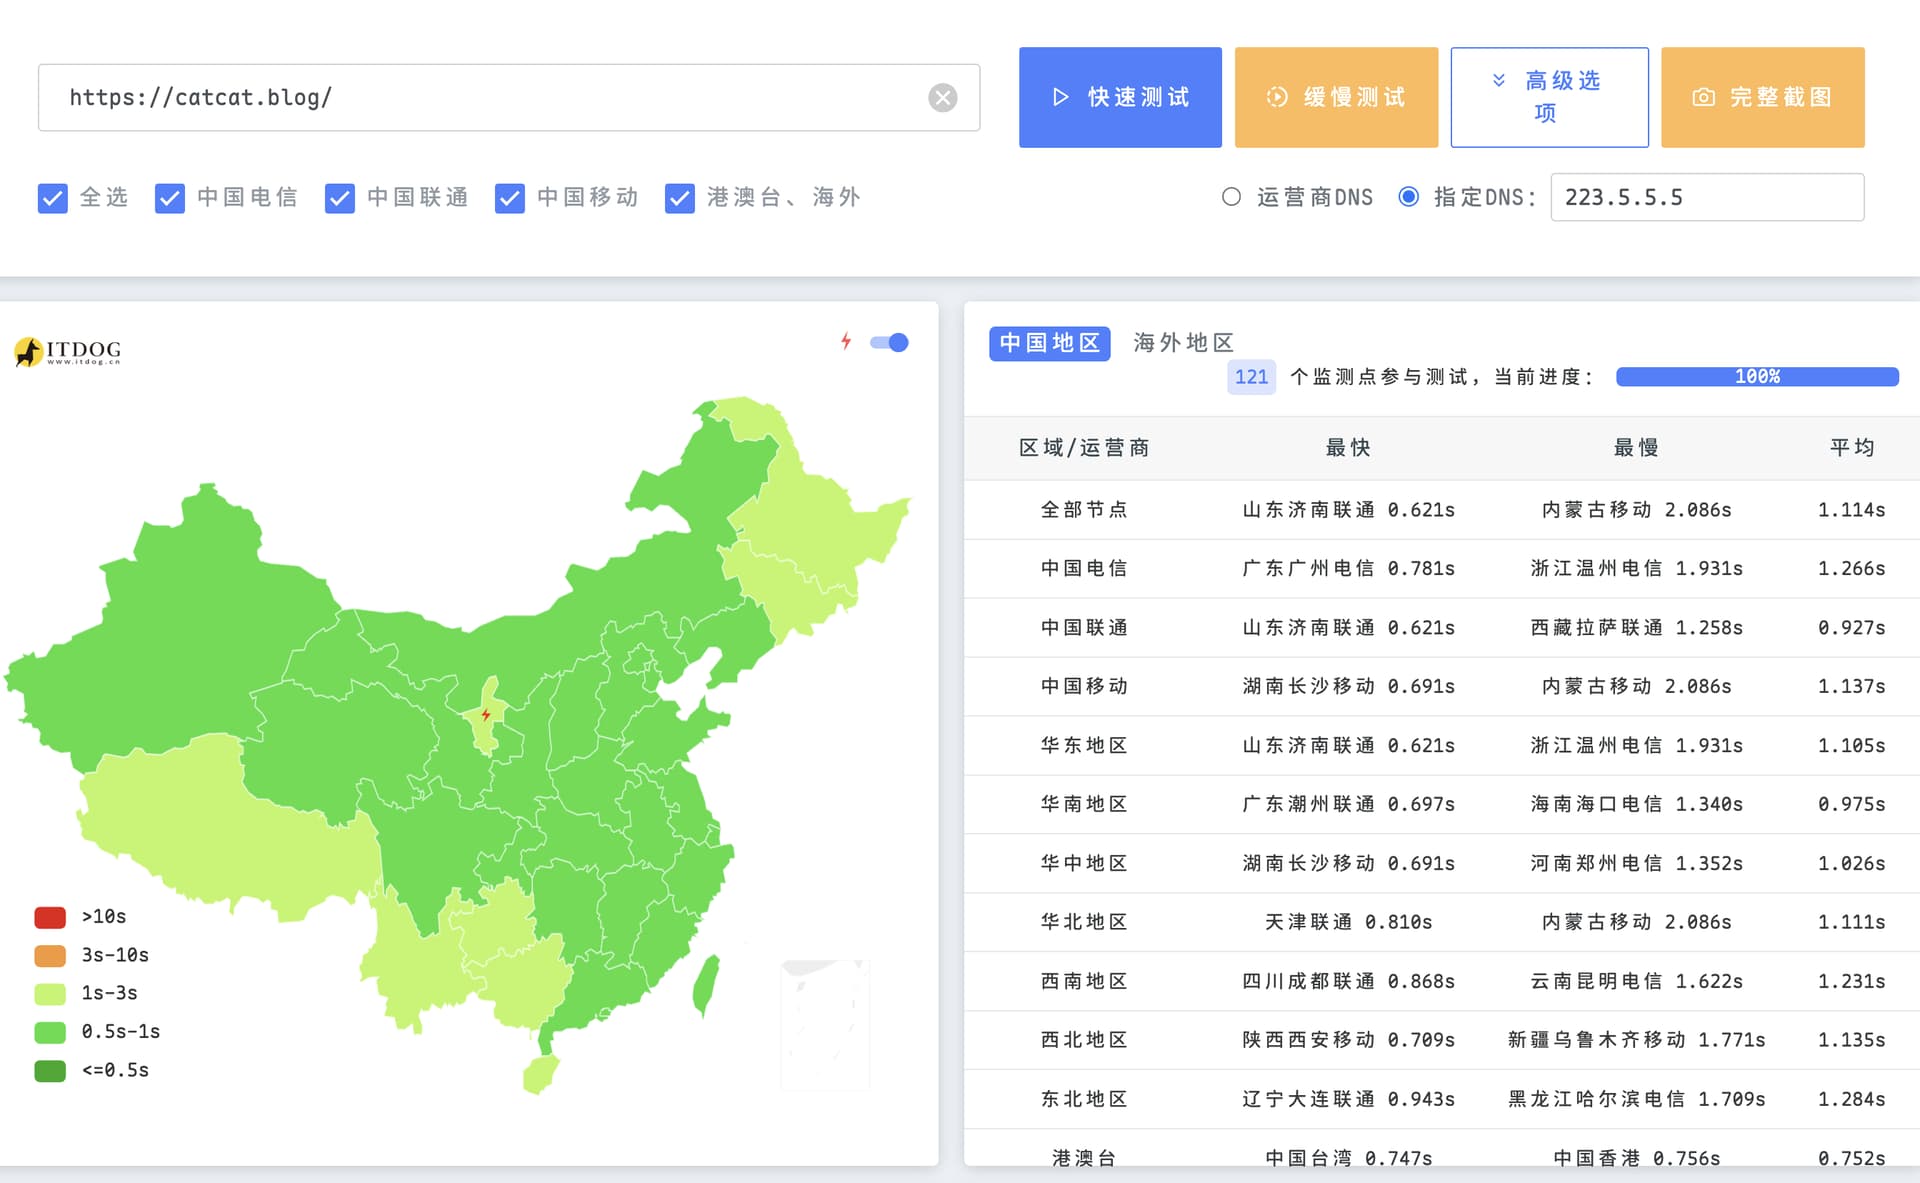Select the 中国地区 tab
This screenshot has height=1183, width=1920.
click(x=1049, y=343)
